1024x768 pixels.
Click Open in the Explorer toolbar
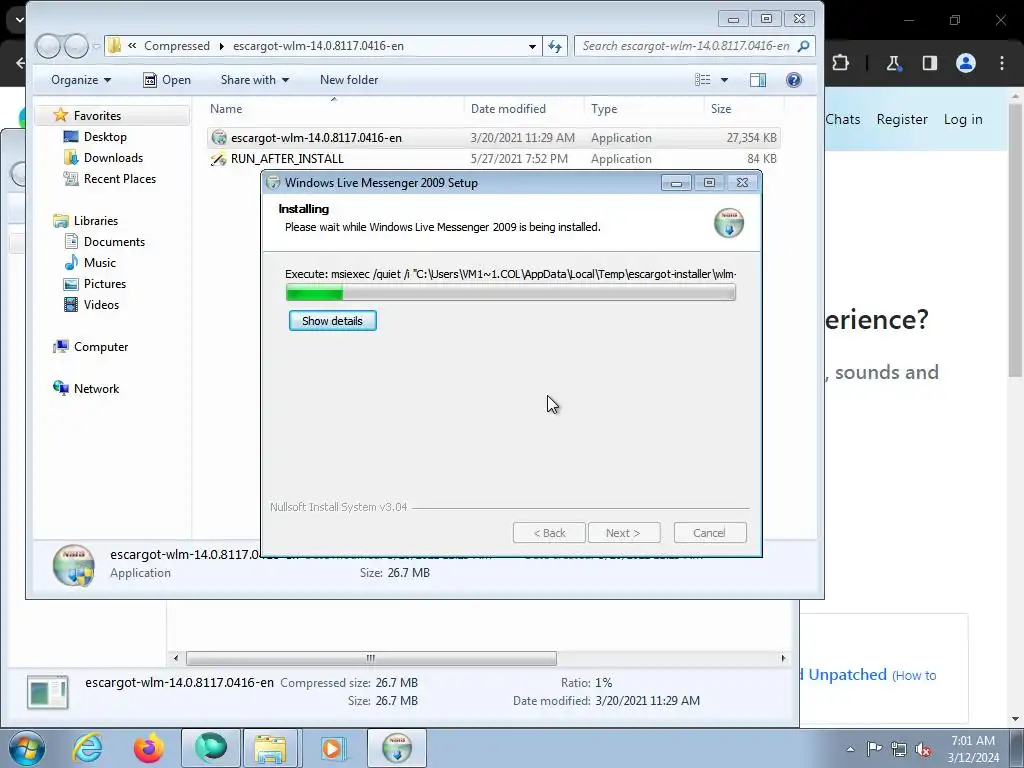(167, 80)
